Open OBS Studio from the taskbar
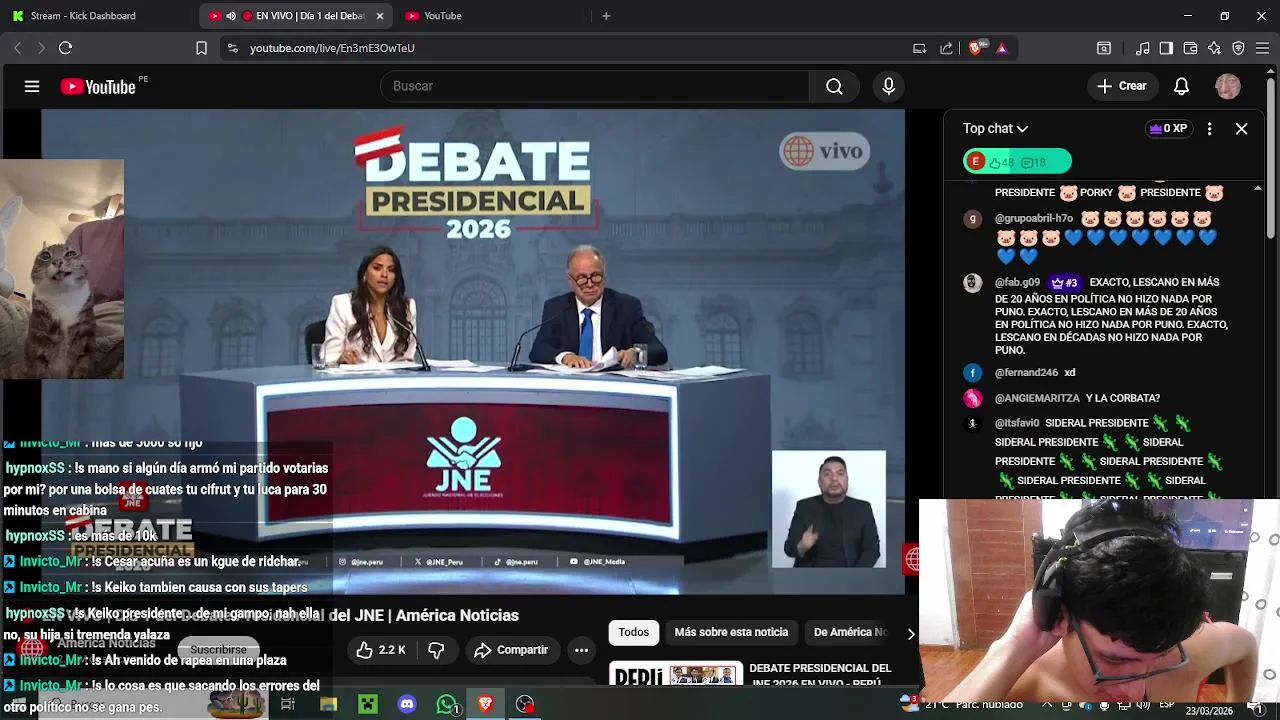 click(x=525, y=704)
